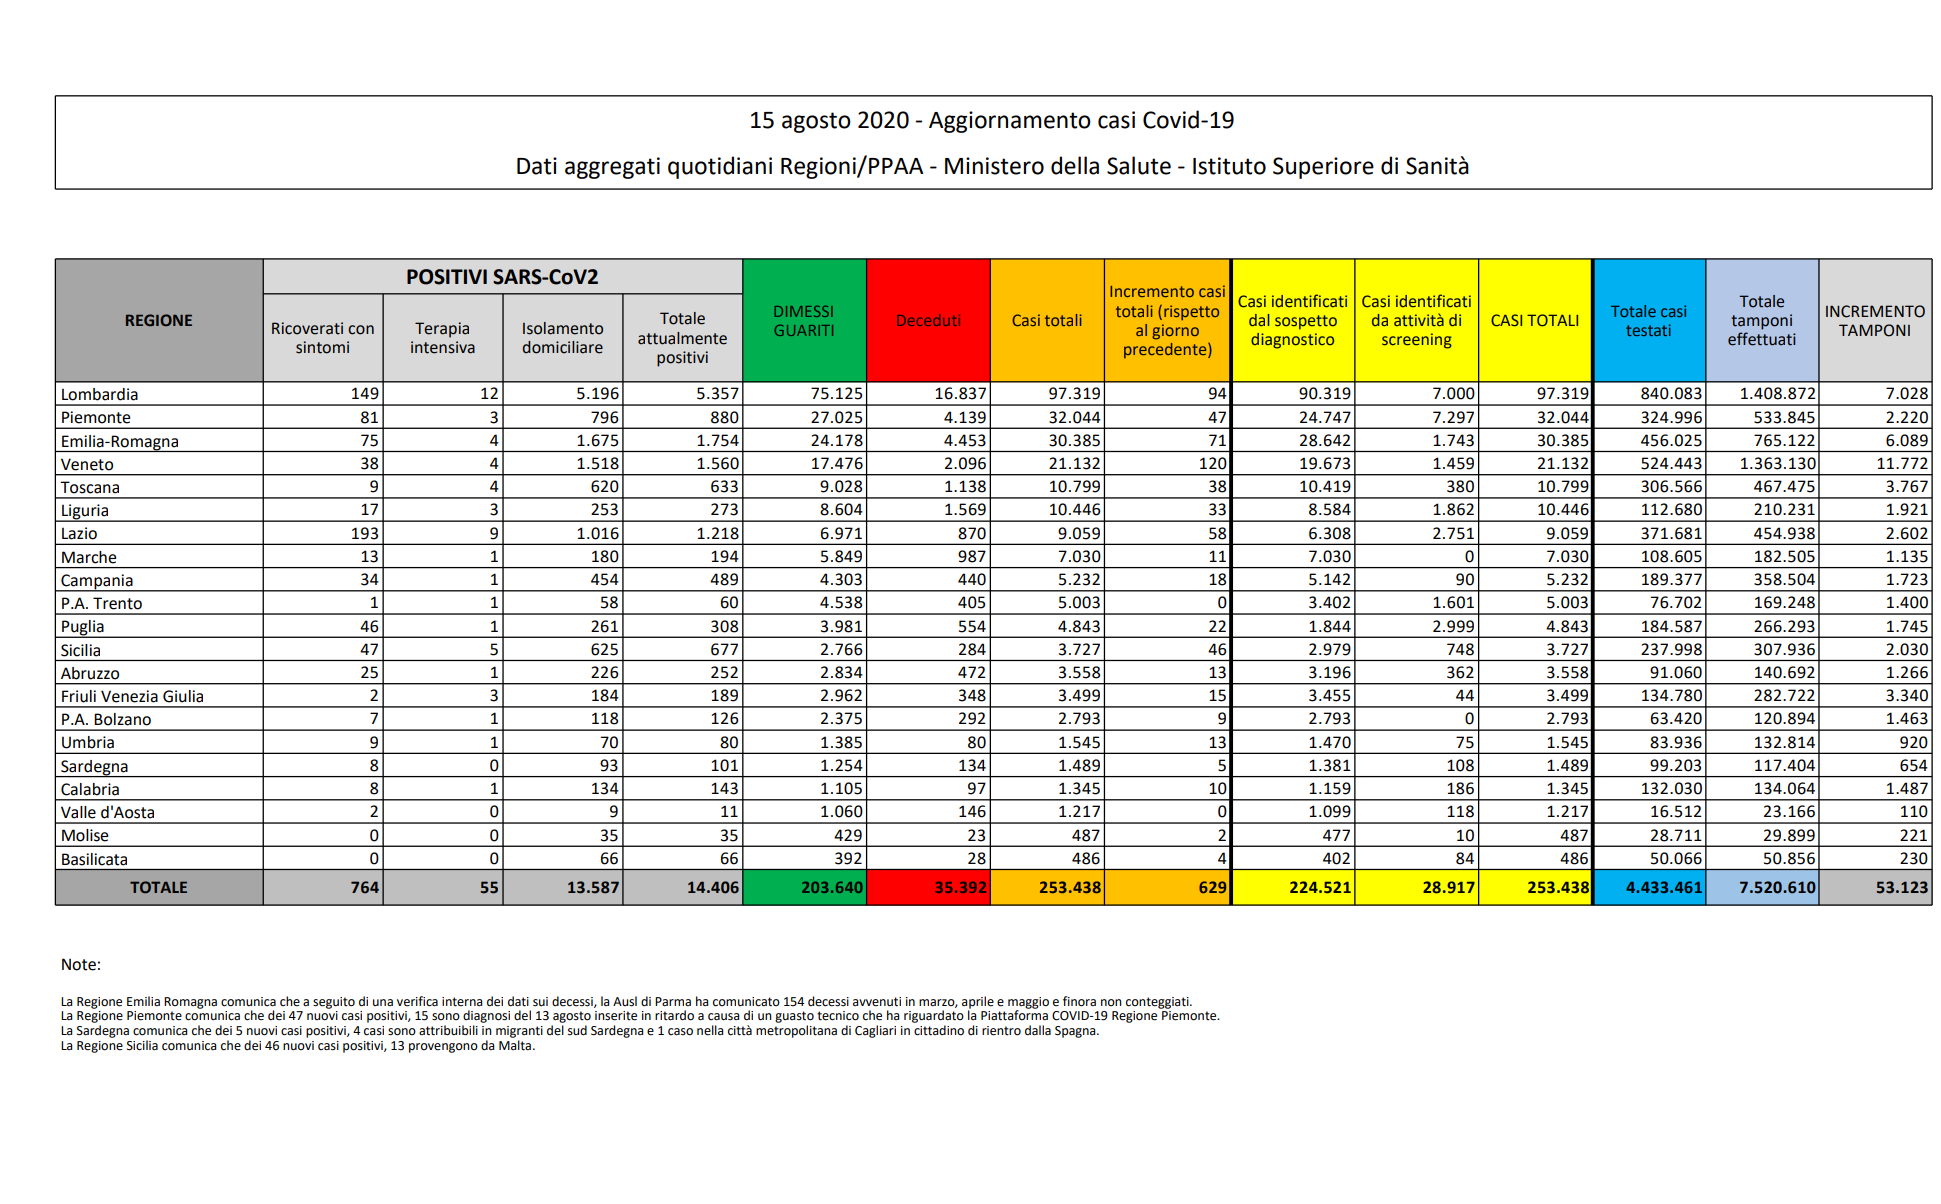Screen dimensions: 1941x1204
Task: Select the INCREMENTO TAMPONI column header
Action: pos(1874,320)
